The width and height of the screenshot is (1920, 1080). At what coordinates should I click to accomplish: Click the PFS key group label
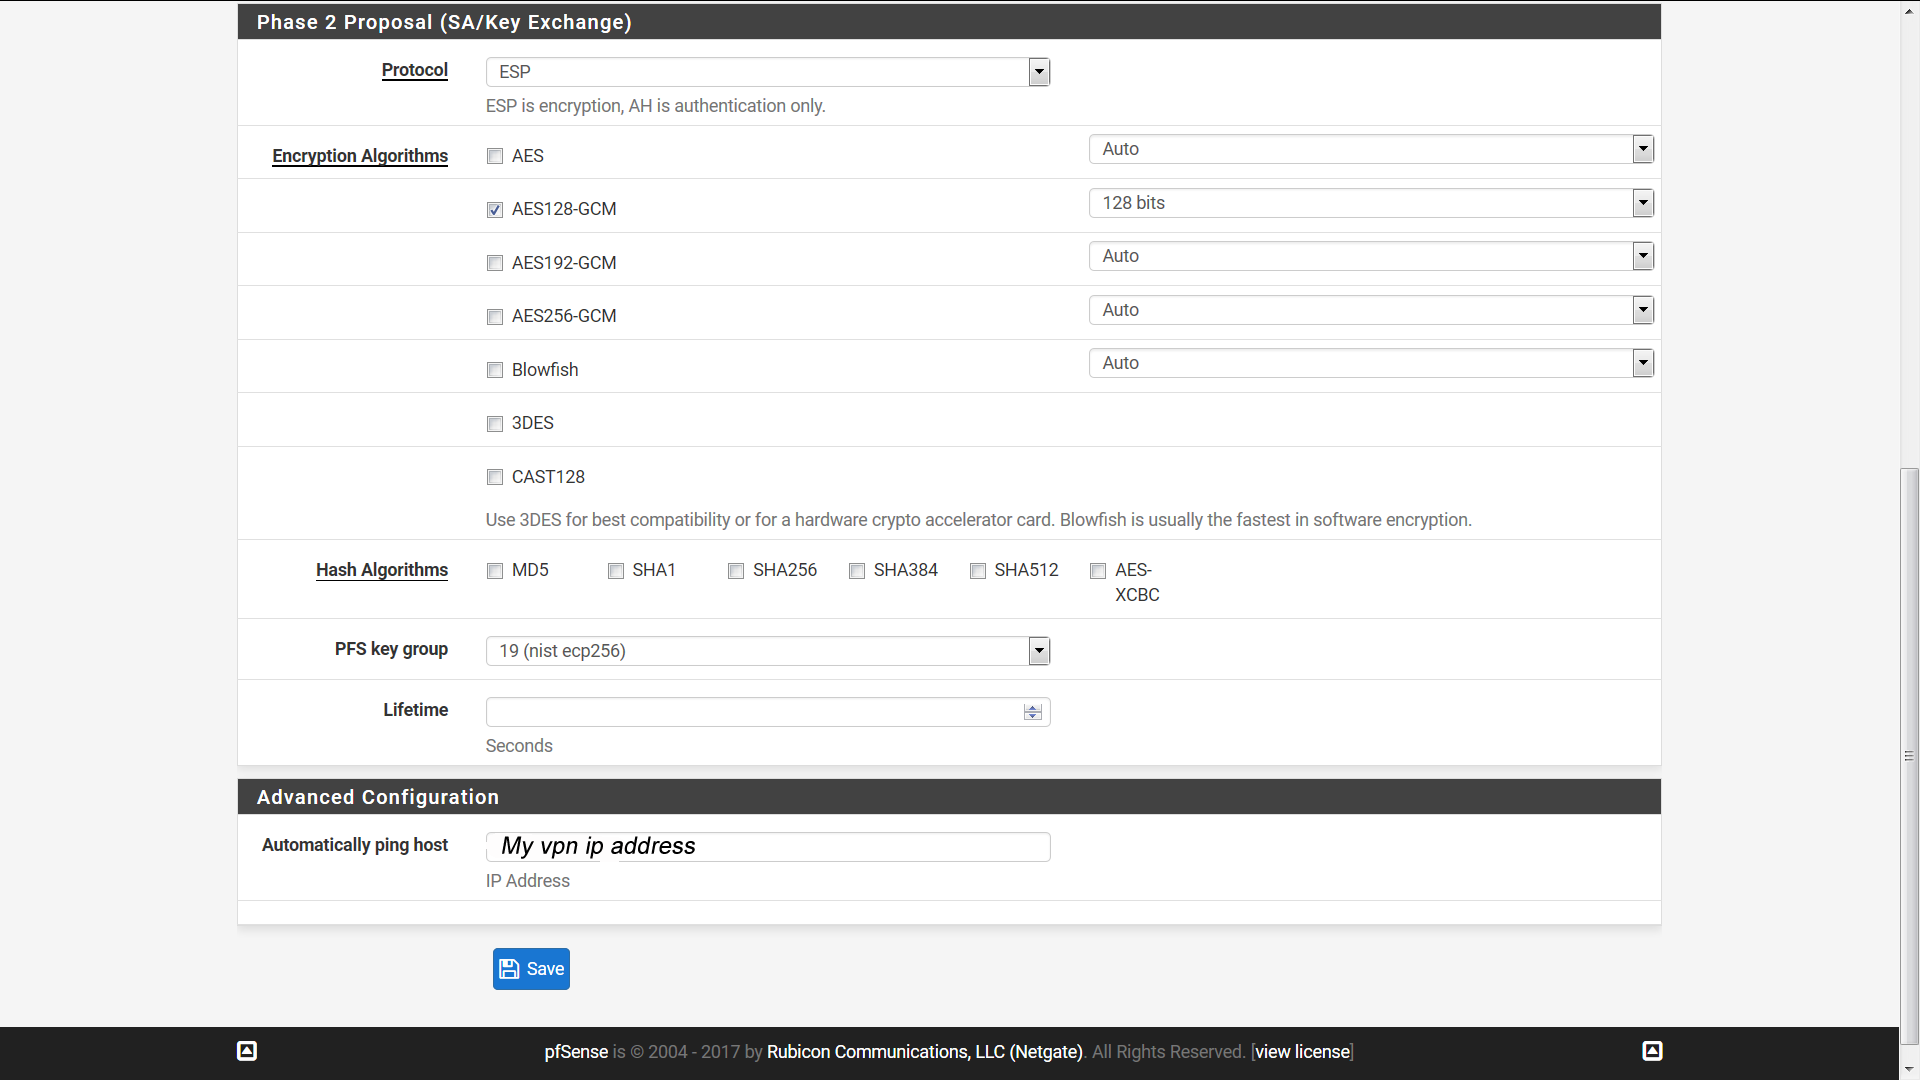pos(391,649)
